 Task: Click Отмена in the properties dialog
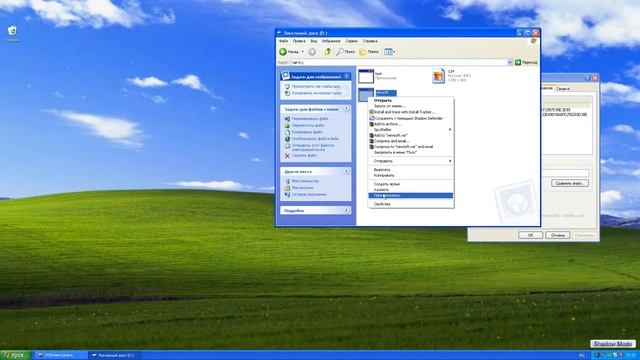point(558,235)
